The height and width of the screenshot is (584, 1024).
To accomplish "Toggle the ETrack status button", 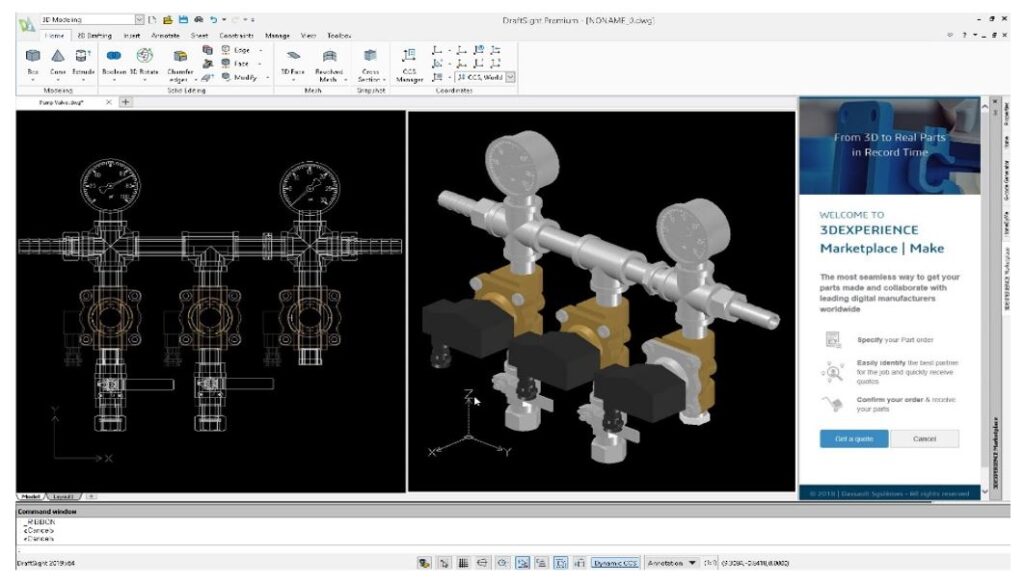I will [541, 562].
